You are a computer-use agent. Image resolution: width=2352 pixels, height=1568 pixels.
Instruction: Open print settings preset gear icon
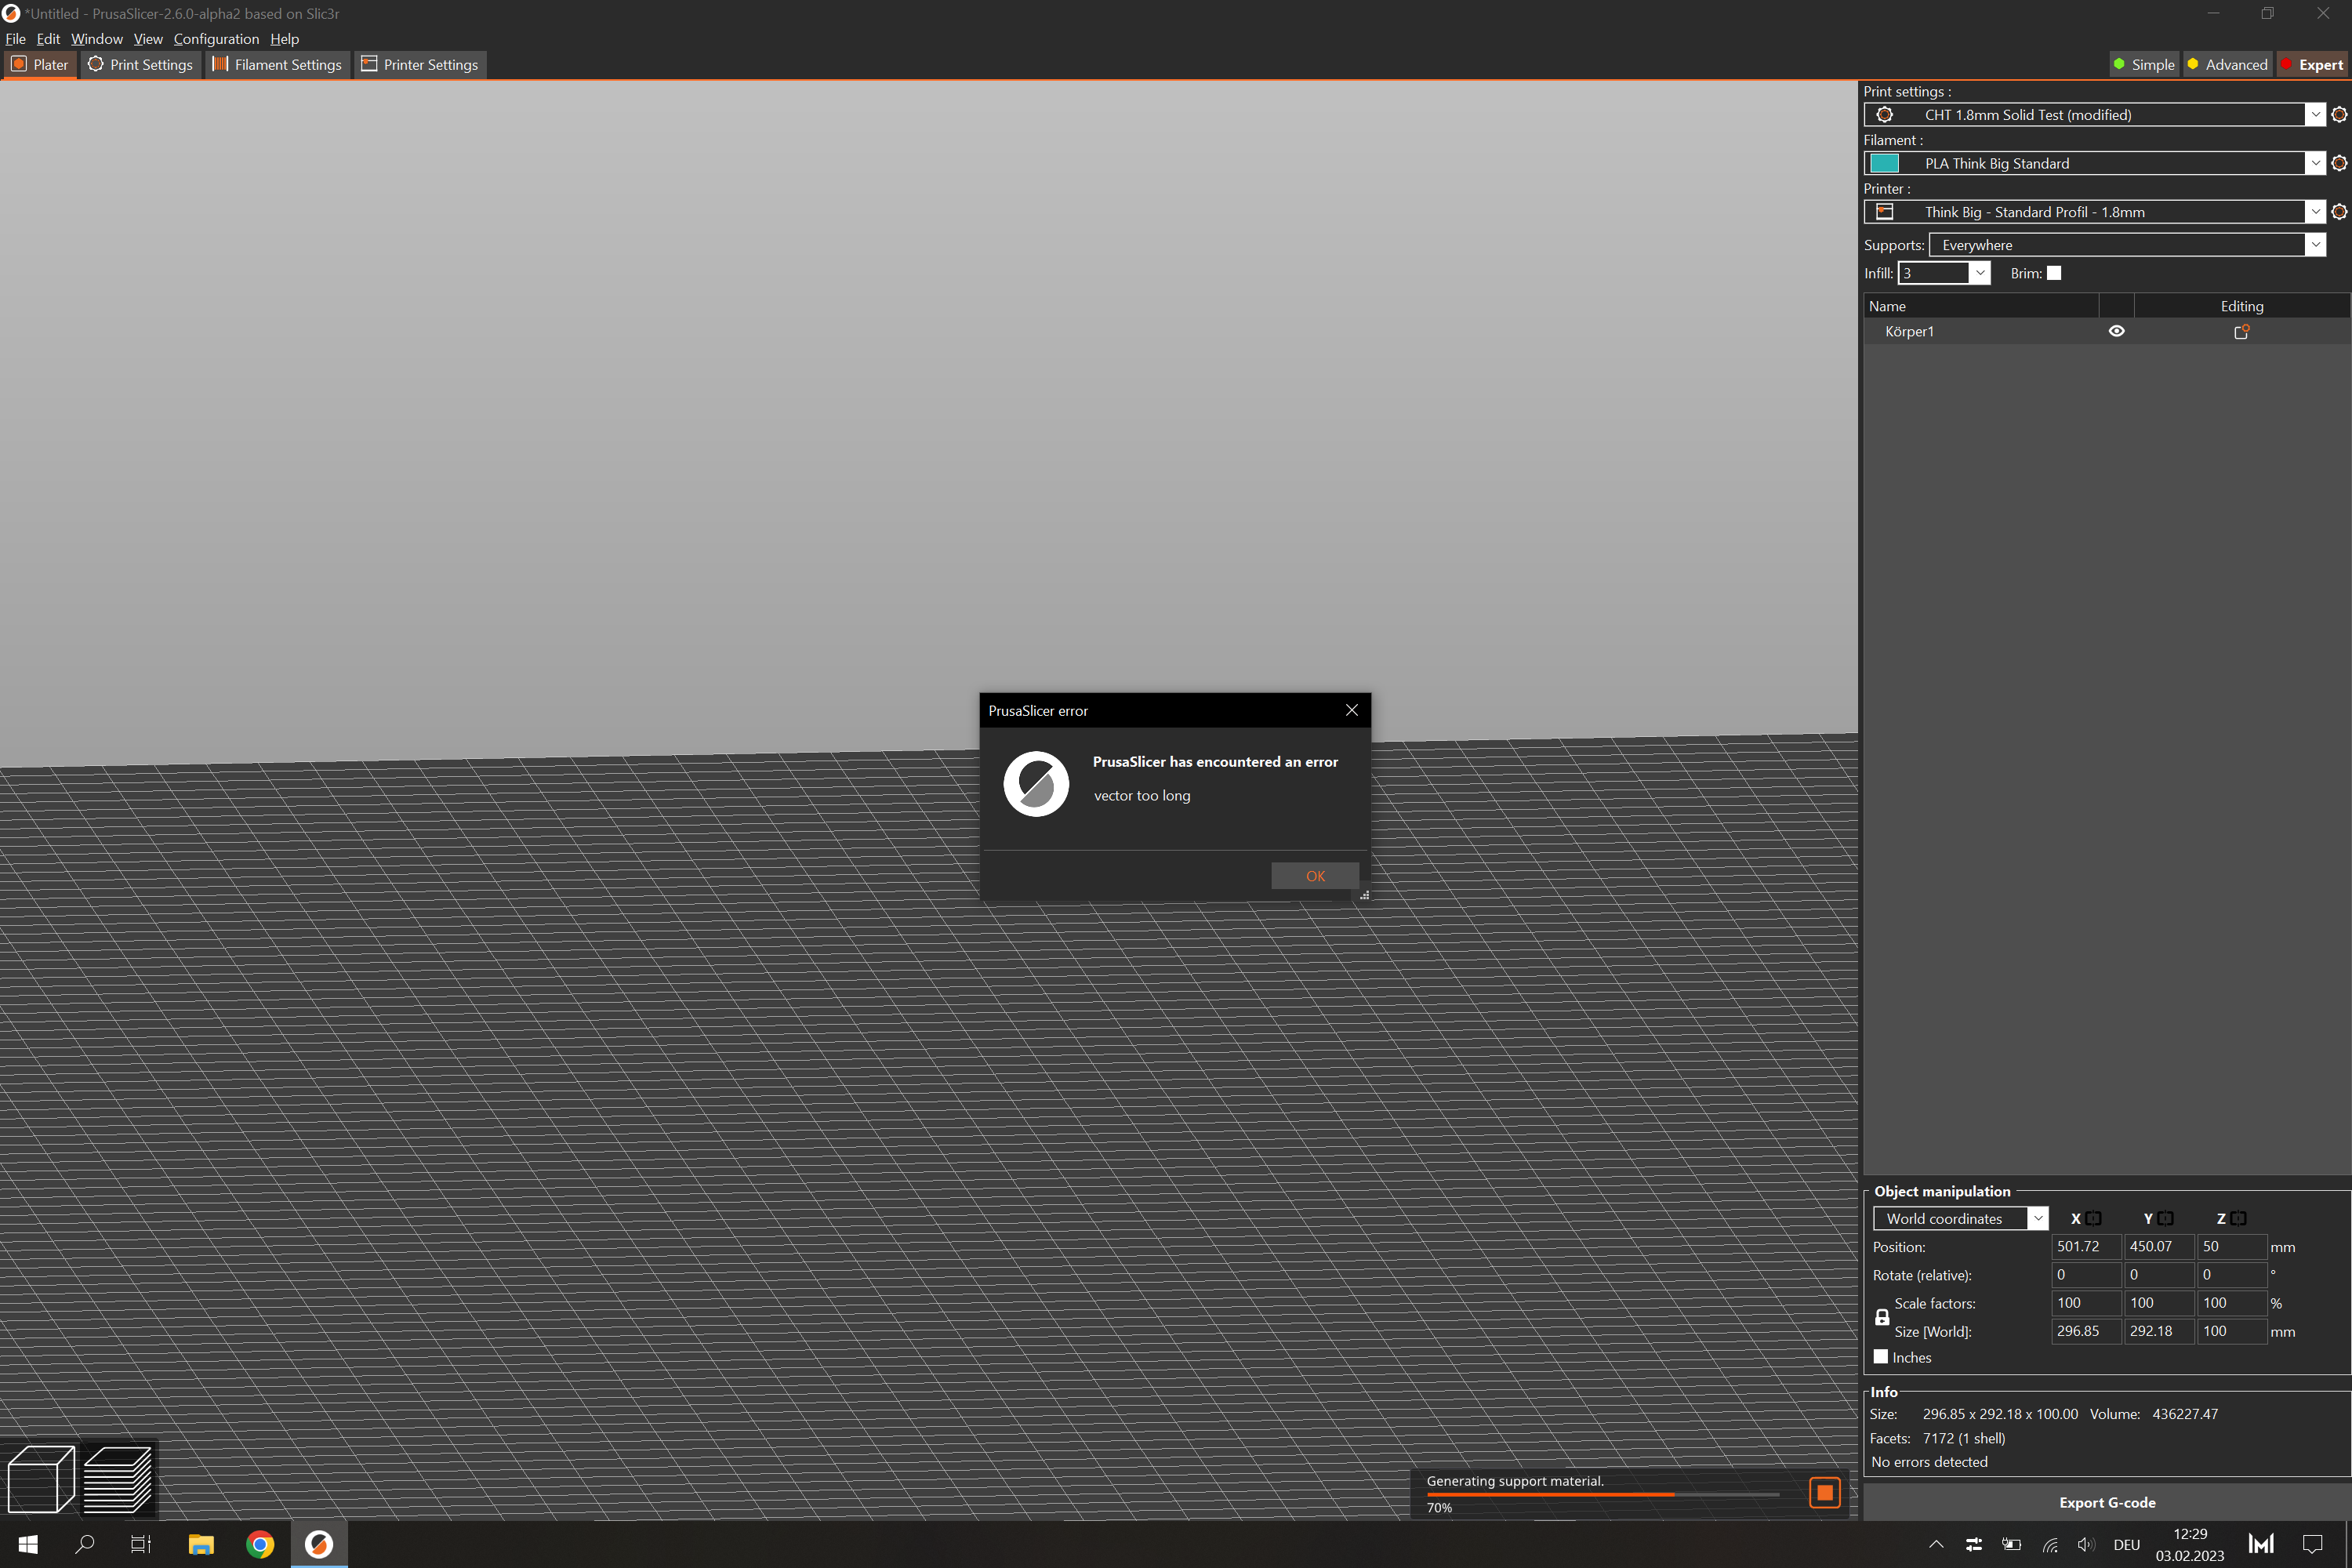[x=2339, y=115]
